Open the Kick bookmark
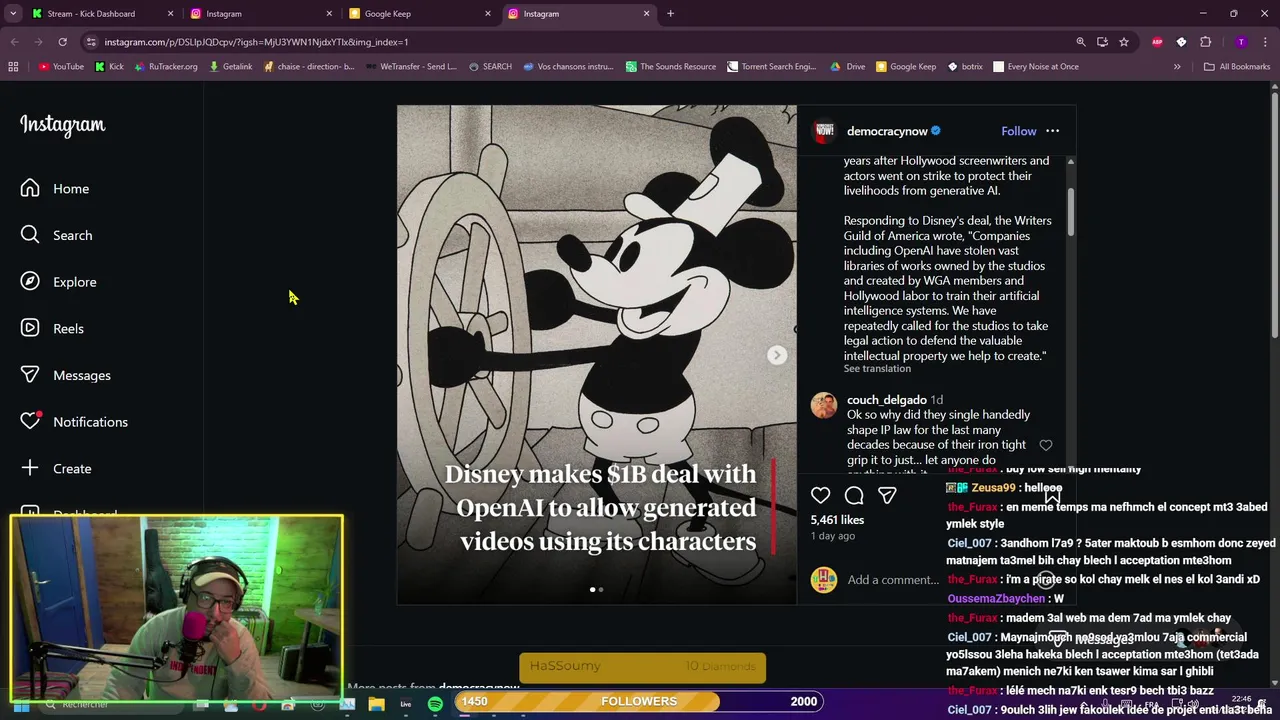1280x720 pixels. coord(109,67)
